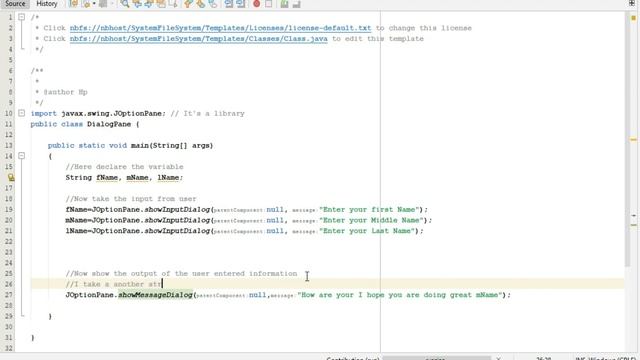
Task: Click the navigate Back toolbar icon
Action: pyautogui.click(x=86, y=4)
